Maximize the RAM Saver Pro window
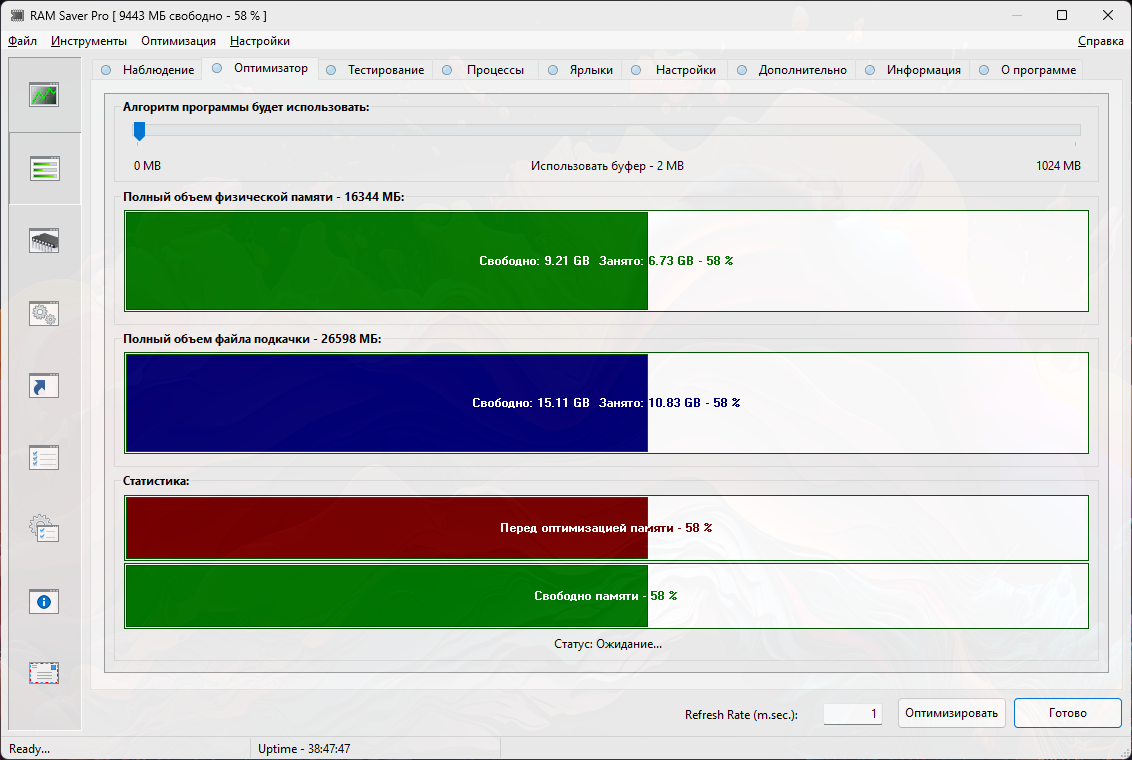1132x760 pixels. click(x=1062, y=15)
